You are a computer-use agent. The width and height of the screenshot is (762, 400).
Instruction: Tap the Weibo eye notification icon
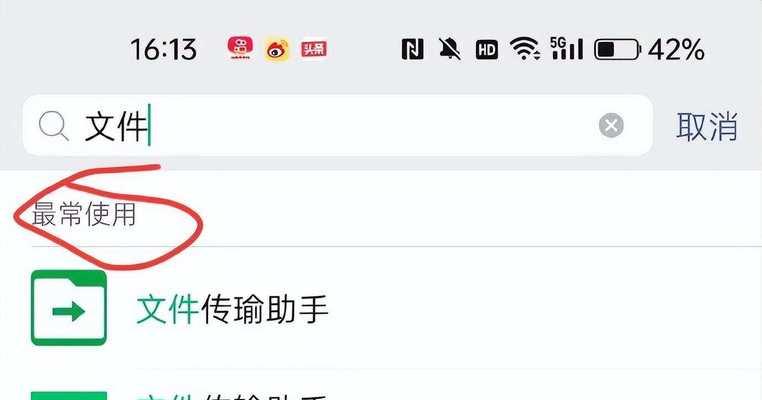click(x=277, y=49)
